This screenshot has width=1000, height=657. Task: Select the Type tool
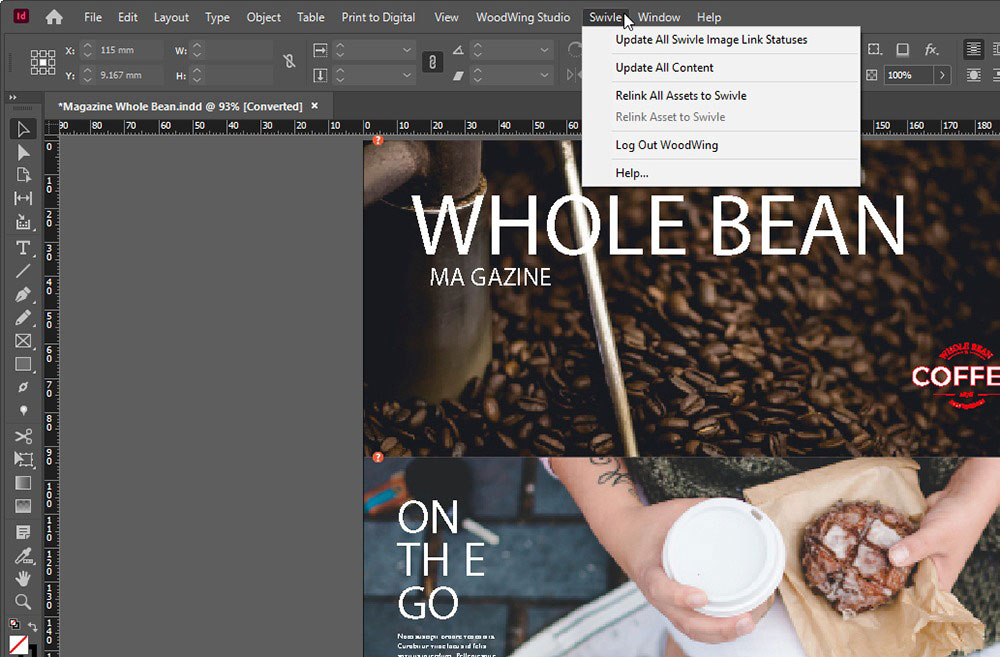22,248
